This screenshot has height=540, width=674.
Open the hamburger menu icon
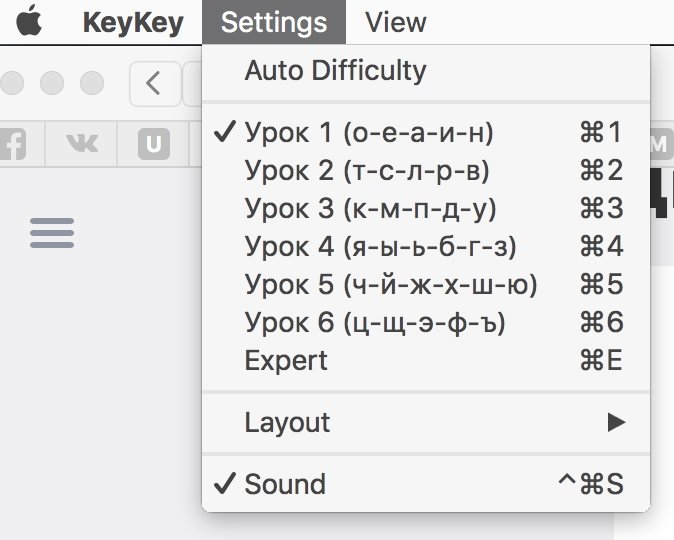coord(52,233)
